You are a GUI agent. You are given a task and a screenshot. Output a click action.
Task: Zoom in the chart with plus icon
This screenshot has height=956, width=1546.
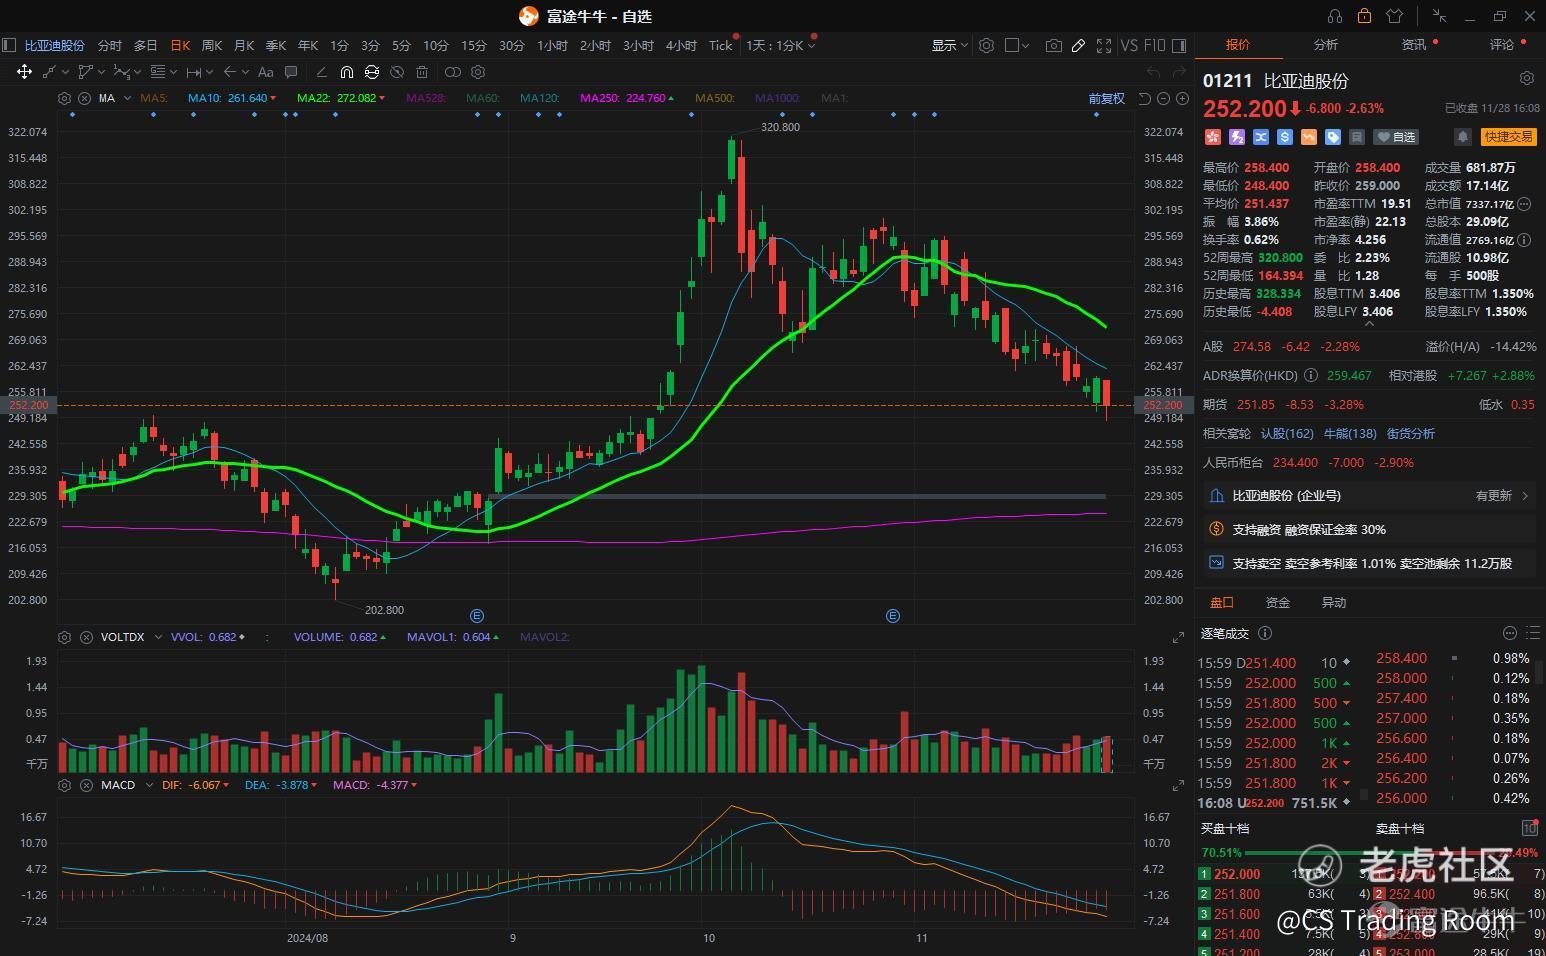(1182, 98)
